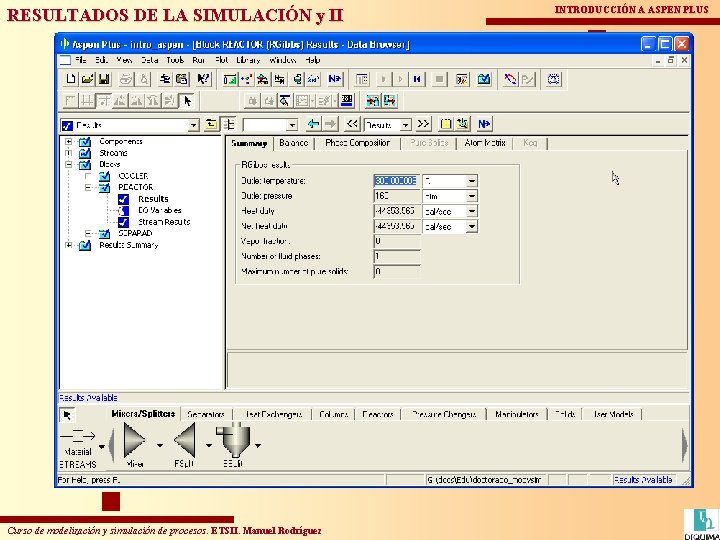
Task: Click the << previous form button
Action: tap(352, 124)
